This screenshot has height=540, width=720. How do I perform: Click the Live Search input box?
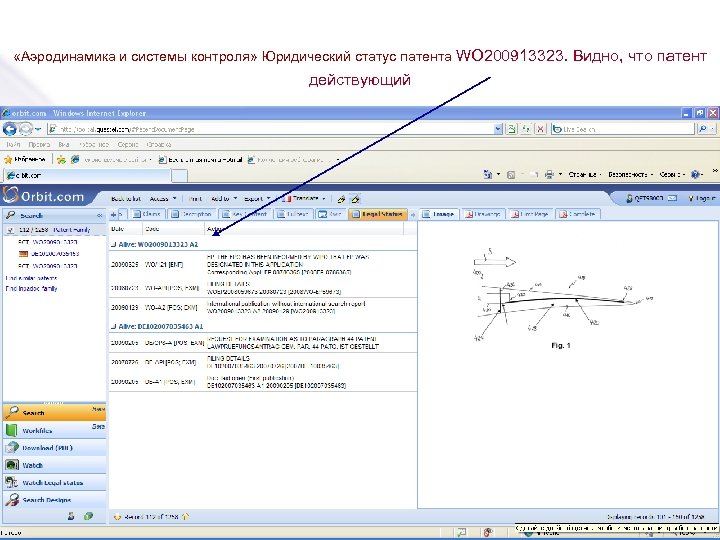point(623,129)
